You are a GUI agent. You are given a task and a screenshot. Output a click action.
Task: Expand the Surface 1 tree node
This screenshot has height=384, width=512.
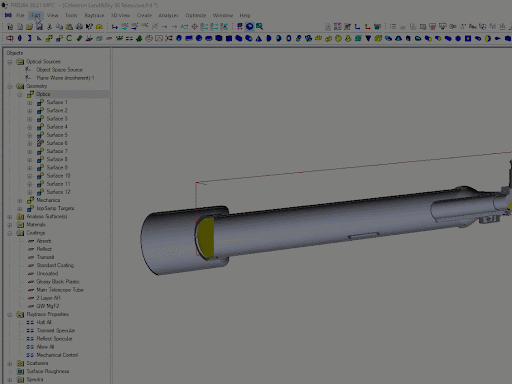point(30,102)
